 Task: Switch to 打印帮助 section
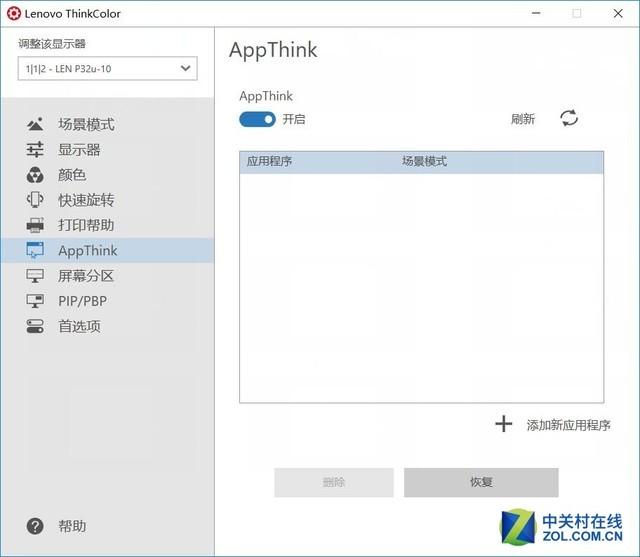[86, 225]
